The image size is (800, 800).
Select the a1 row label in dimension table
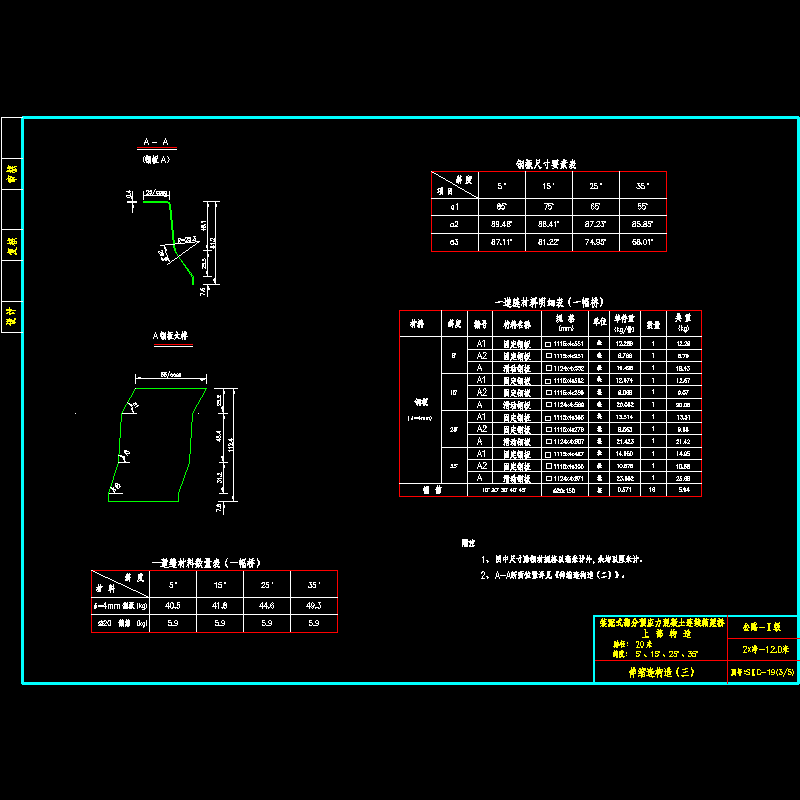452,206
